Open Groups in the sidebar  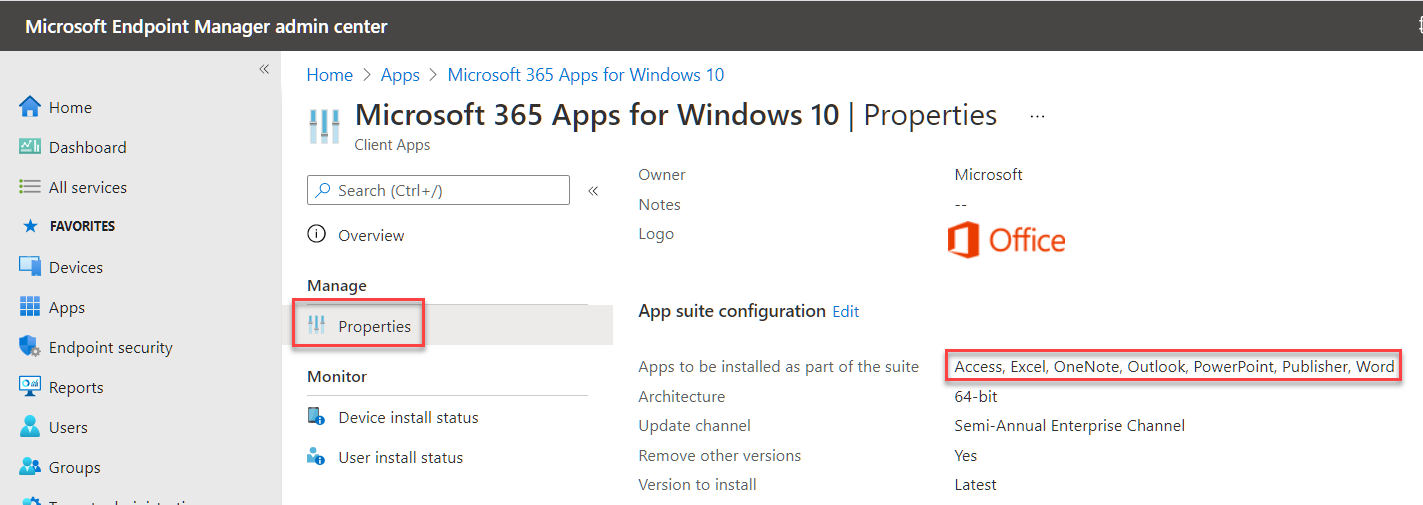[x=75, y=467]
